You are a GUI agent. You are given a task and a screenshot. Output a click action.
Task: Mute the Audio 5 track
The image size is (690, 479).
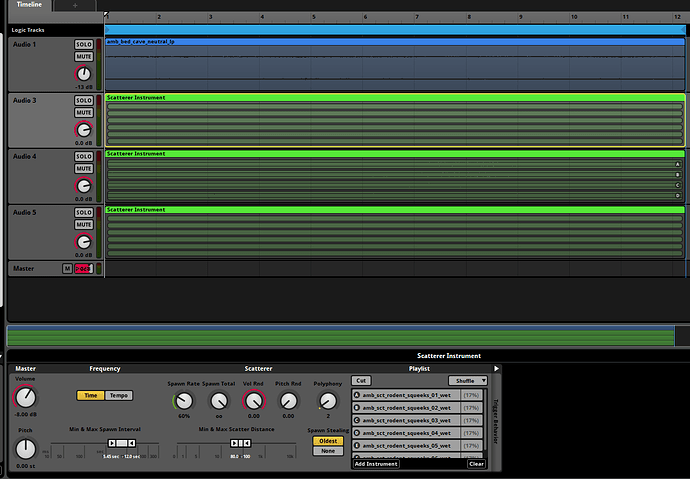(84, 225)
